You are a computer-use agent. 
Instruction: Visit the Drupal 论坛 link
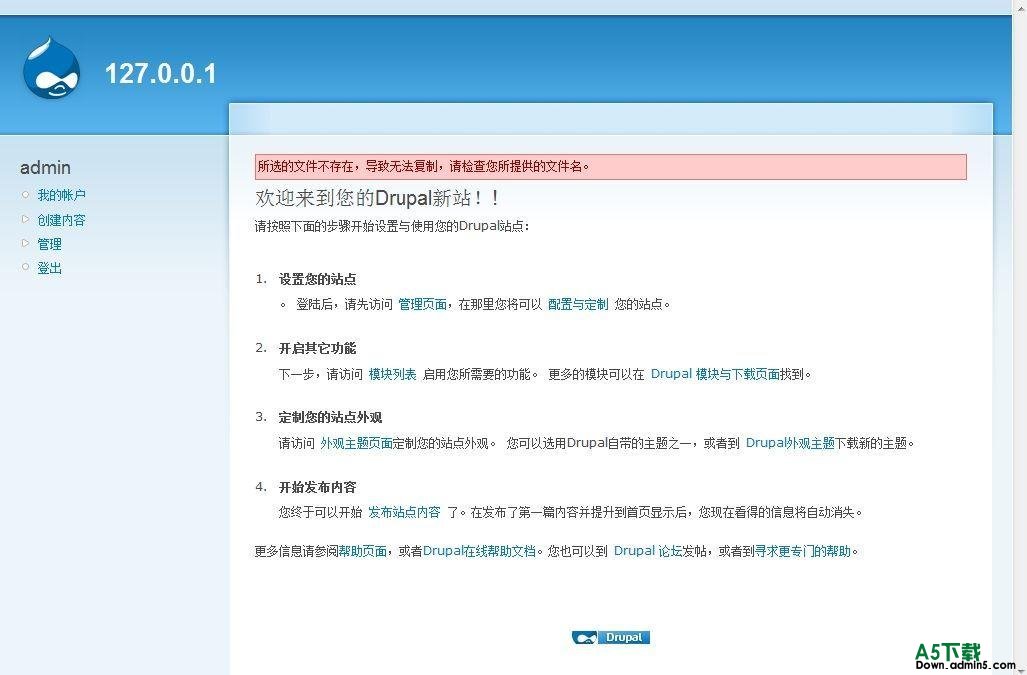(x=648, y=551)
